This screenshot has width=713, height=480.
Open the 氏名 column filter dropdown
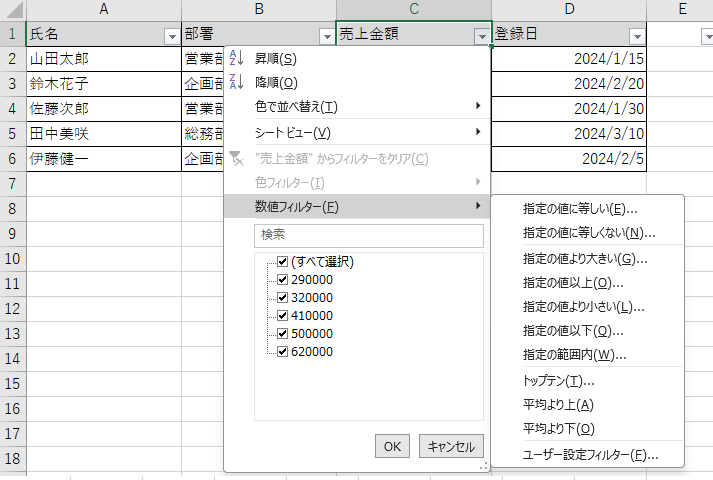click(169, 35)
